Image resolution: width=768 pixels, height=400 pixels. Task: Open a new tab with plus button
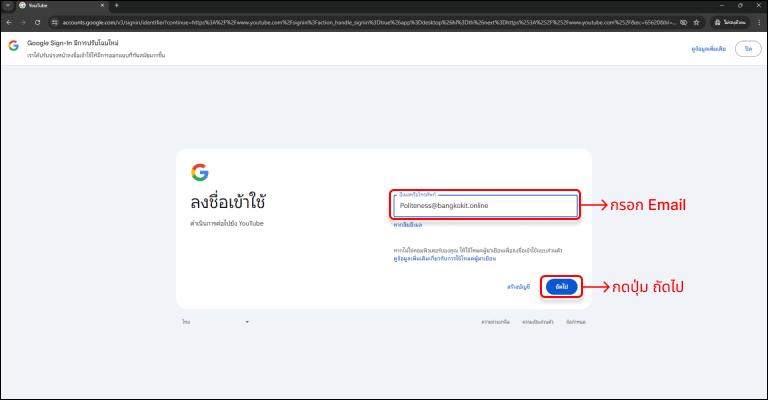tap(117, 5)
